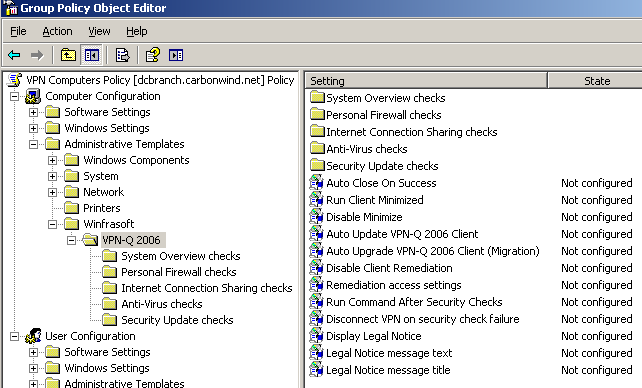
Task: Select Run Command After Security Checks setting
Action: (x=414, y=302)
